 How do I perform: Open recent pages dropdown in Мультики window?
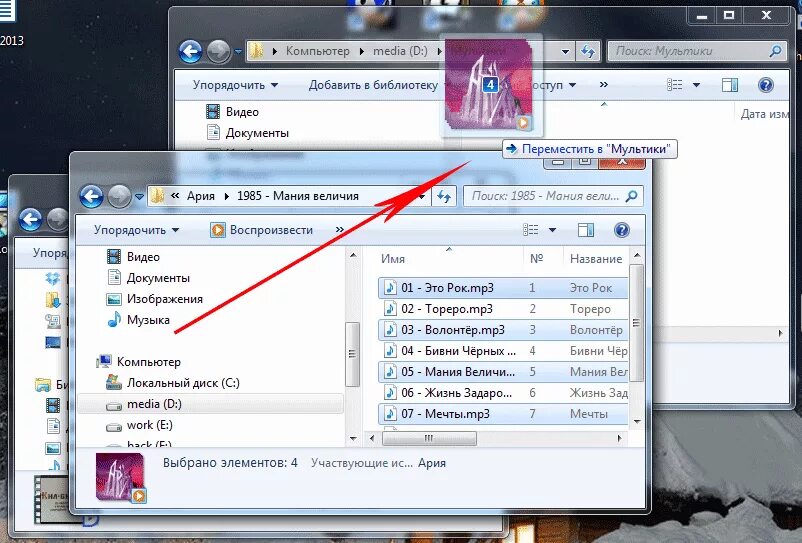[238, 52]
